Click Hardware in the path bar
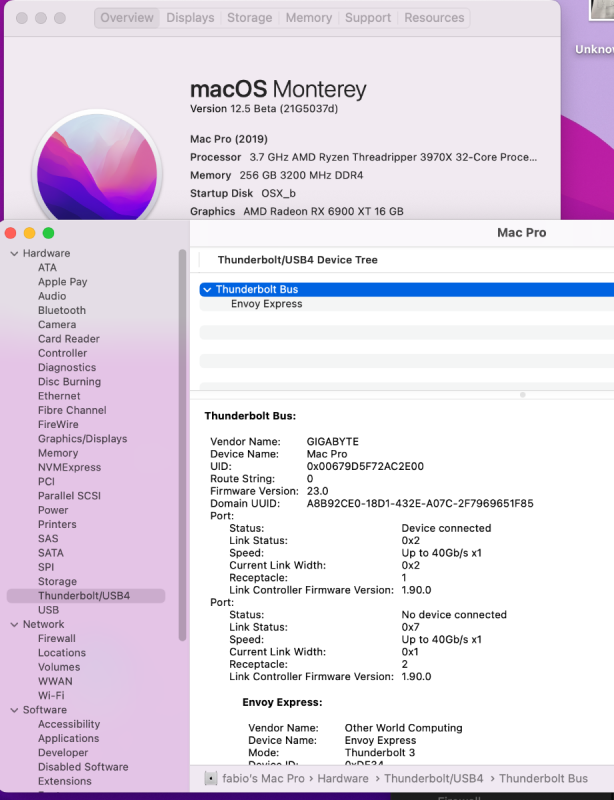This screenshot has height=800, width=614. click(x=343, y=779)
